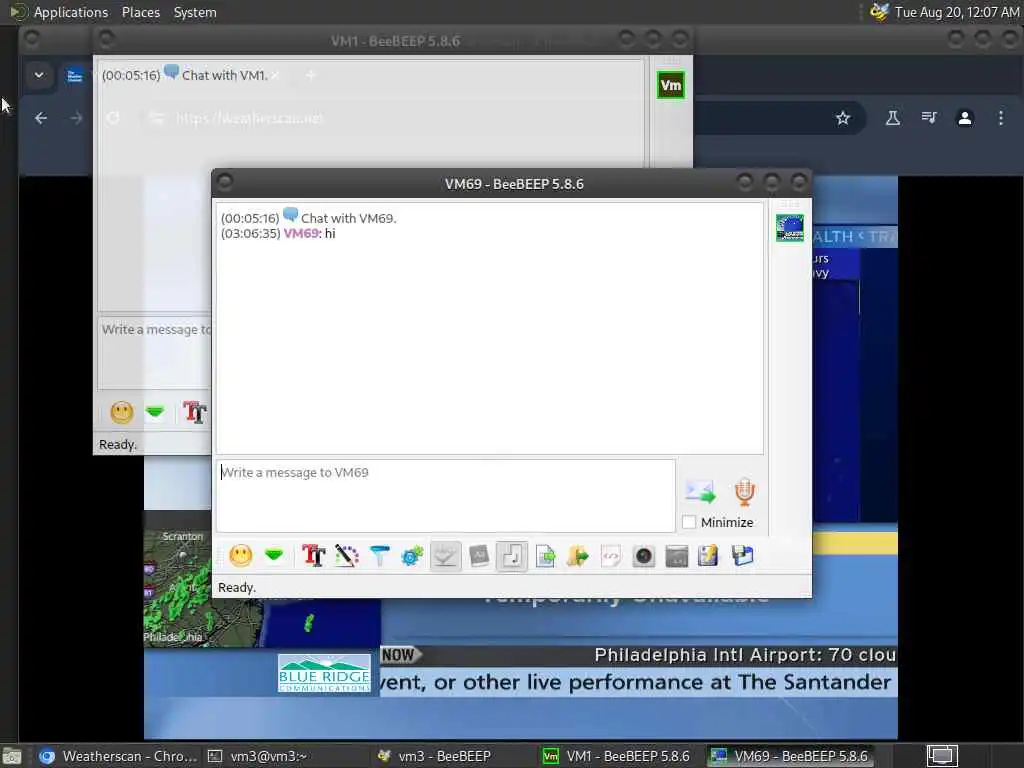Focus VM1 window message input field
The height and width of the screenshot is (768, 1024).
[155, 353]
